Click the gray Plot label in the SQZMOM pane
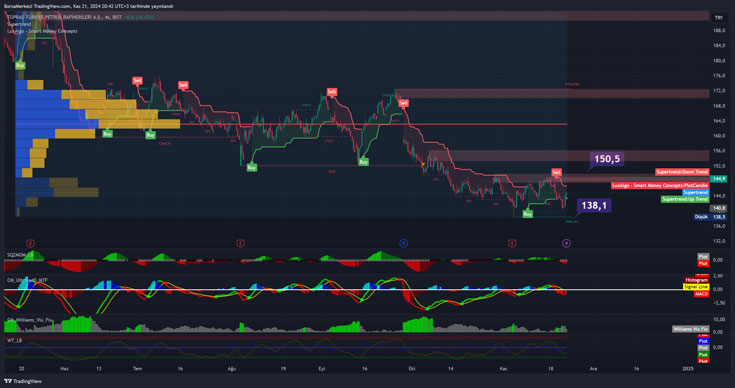This screenshot has height=388, width=735. [703, 257]
